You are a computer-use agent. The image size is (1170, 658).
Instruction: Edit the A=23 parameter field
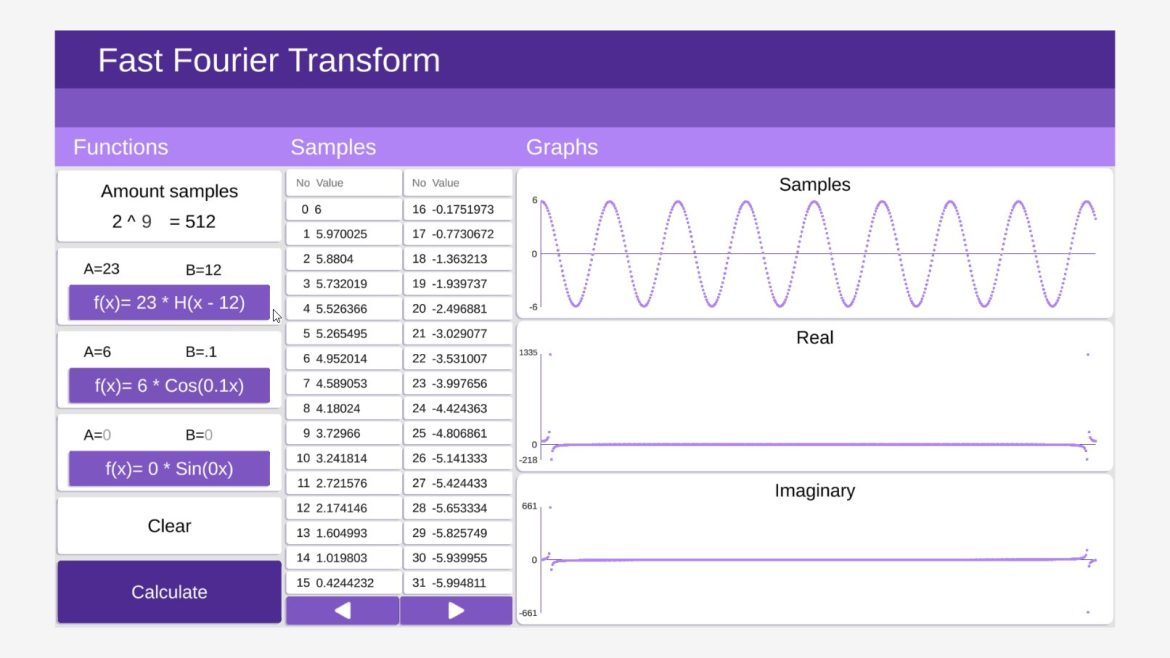click(x=100, y=268)
